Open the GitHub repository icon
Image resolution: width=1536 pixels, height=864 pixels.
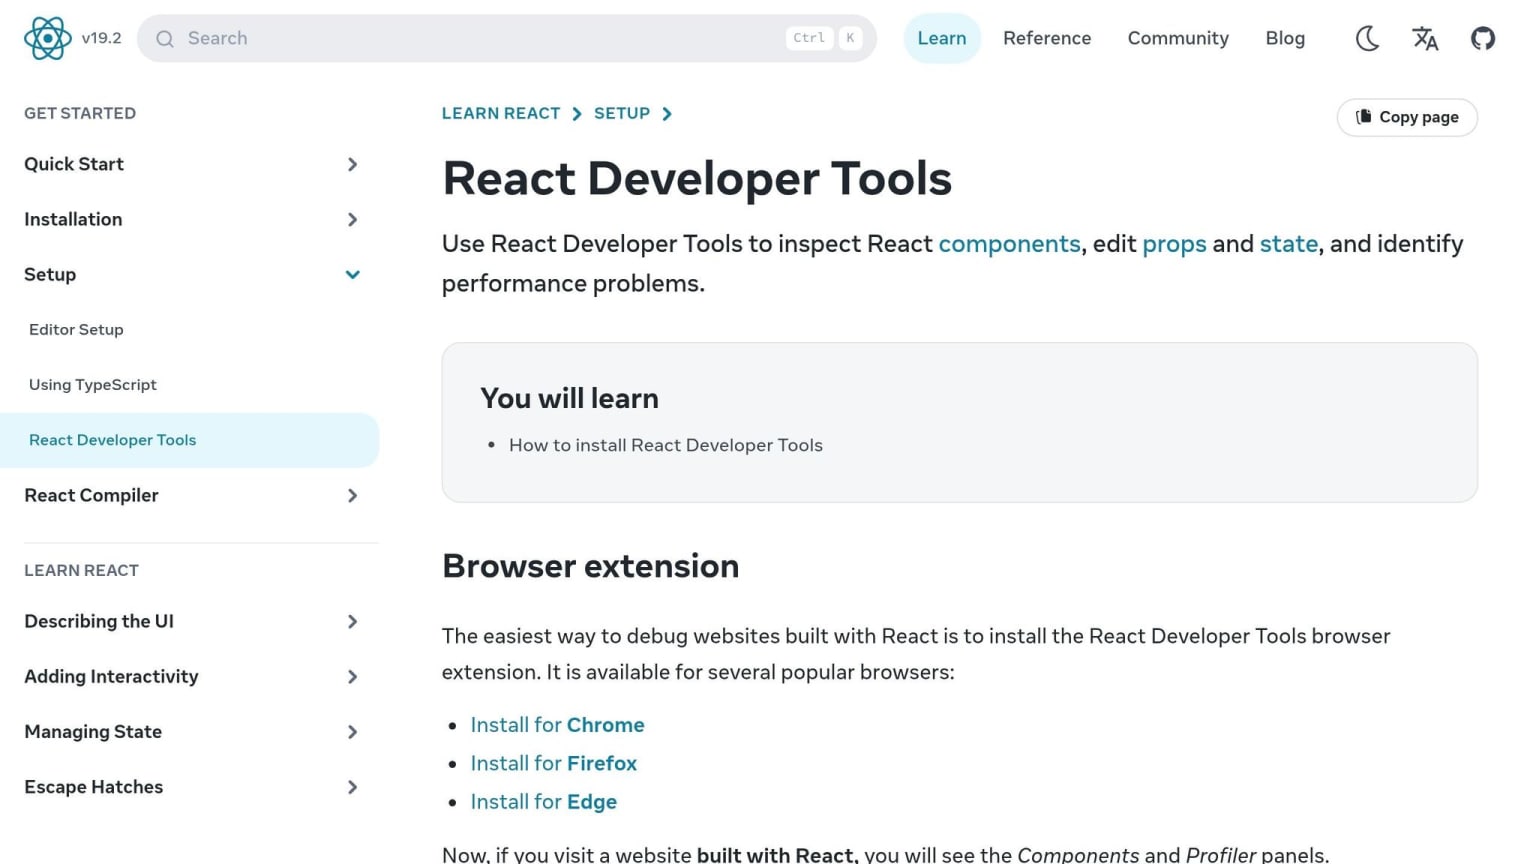[1483, 38]
